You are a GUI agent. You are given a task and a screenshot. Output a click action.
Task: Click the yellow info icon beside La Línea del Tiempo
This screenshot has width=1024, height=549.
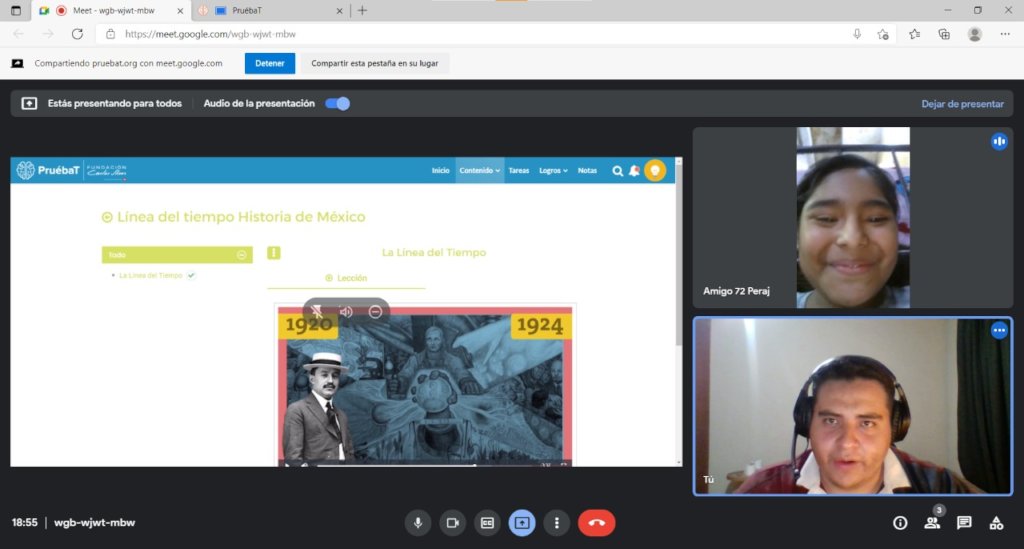tap(274, 253)
